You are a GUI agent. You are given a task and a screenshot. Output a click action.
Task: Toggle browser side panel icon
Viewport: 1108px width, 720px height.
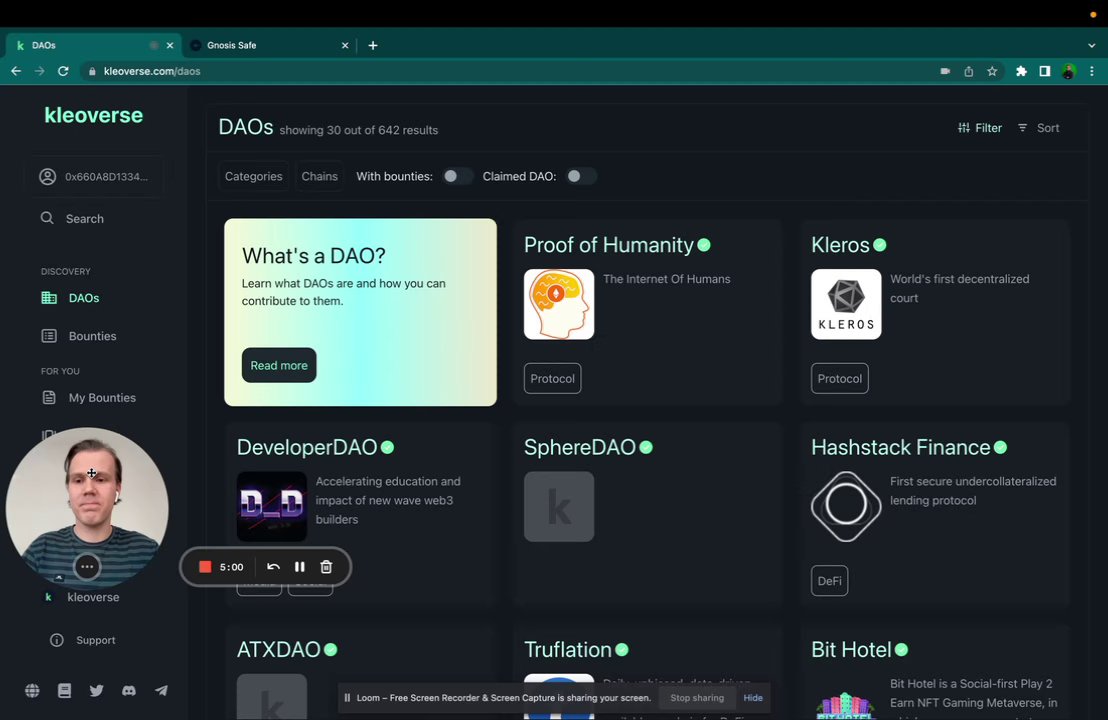pos(1044,71)
